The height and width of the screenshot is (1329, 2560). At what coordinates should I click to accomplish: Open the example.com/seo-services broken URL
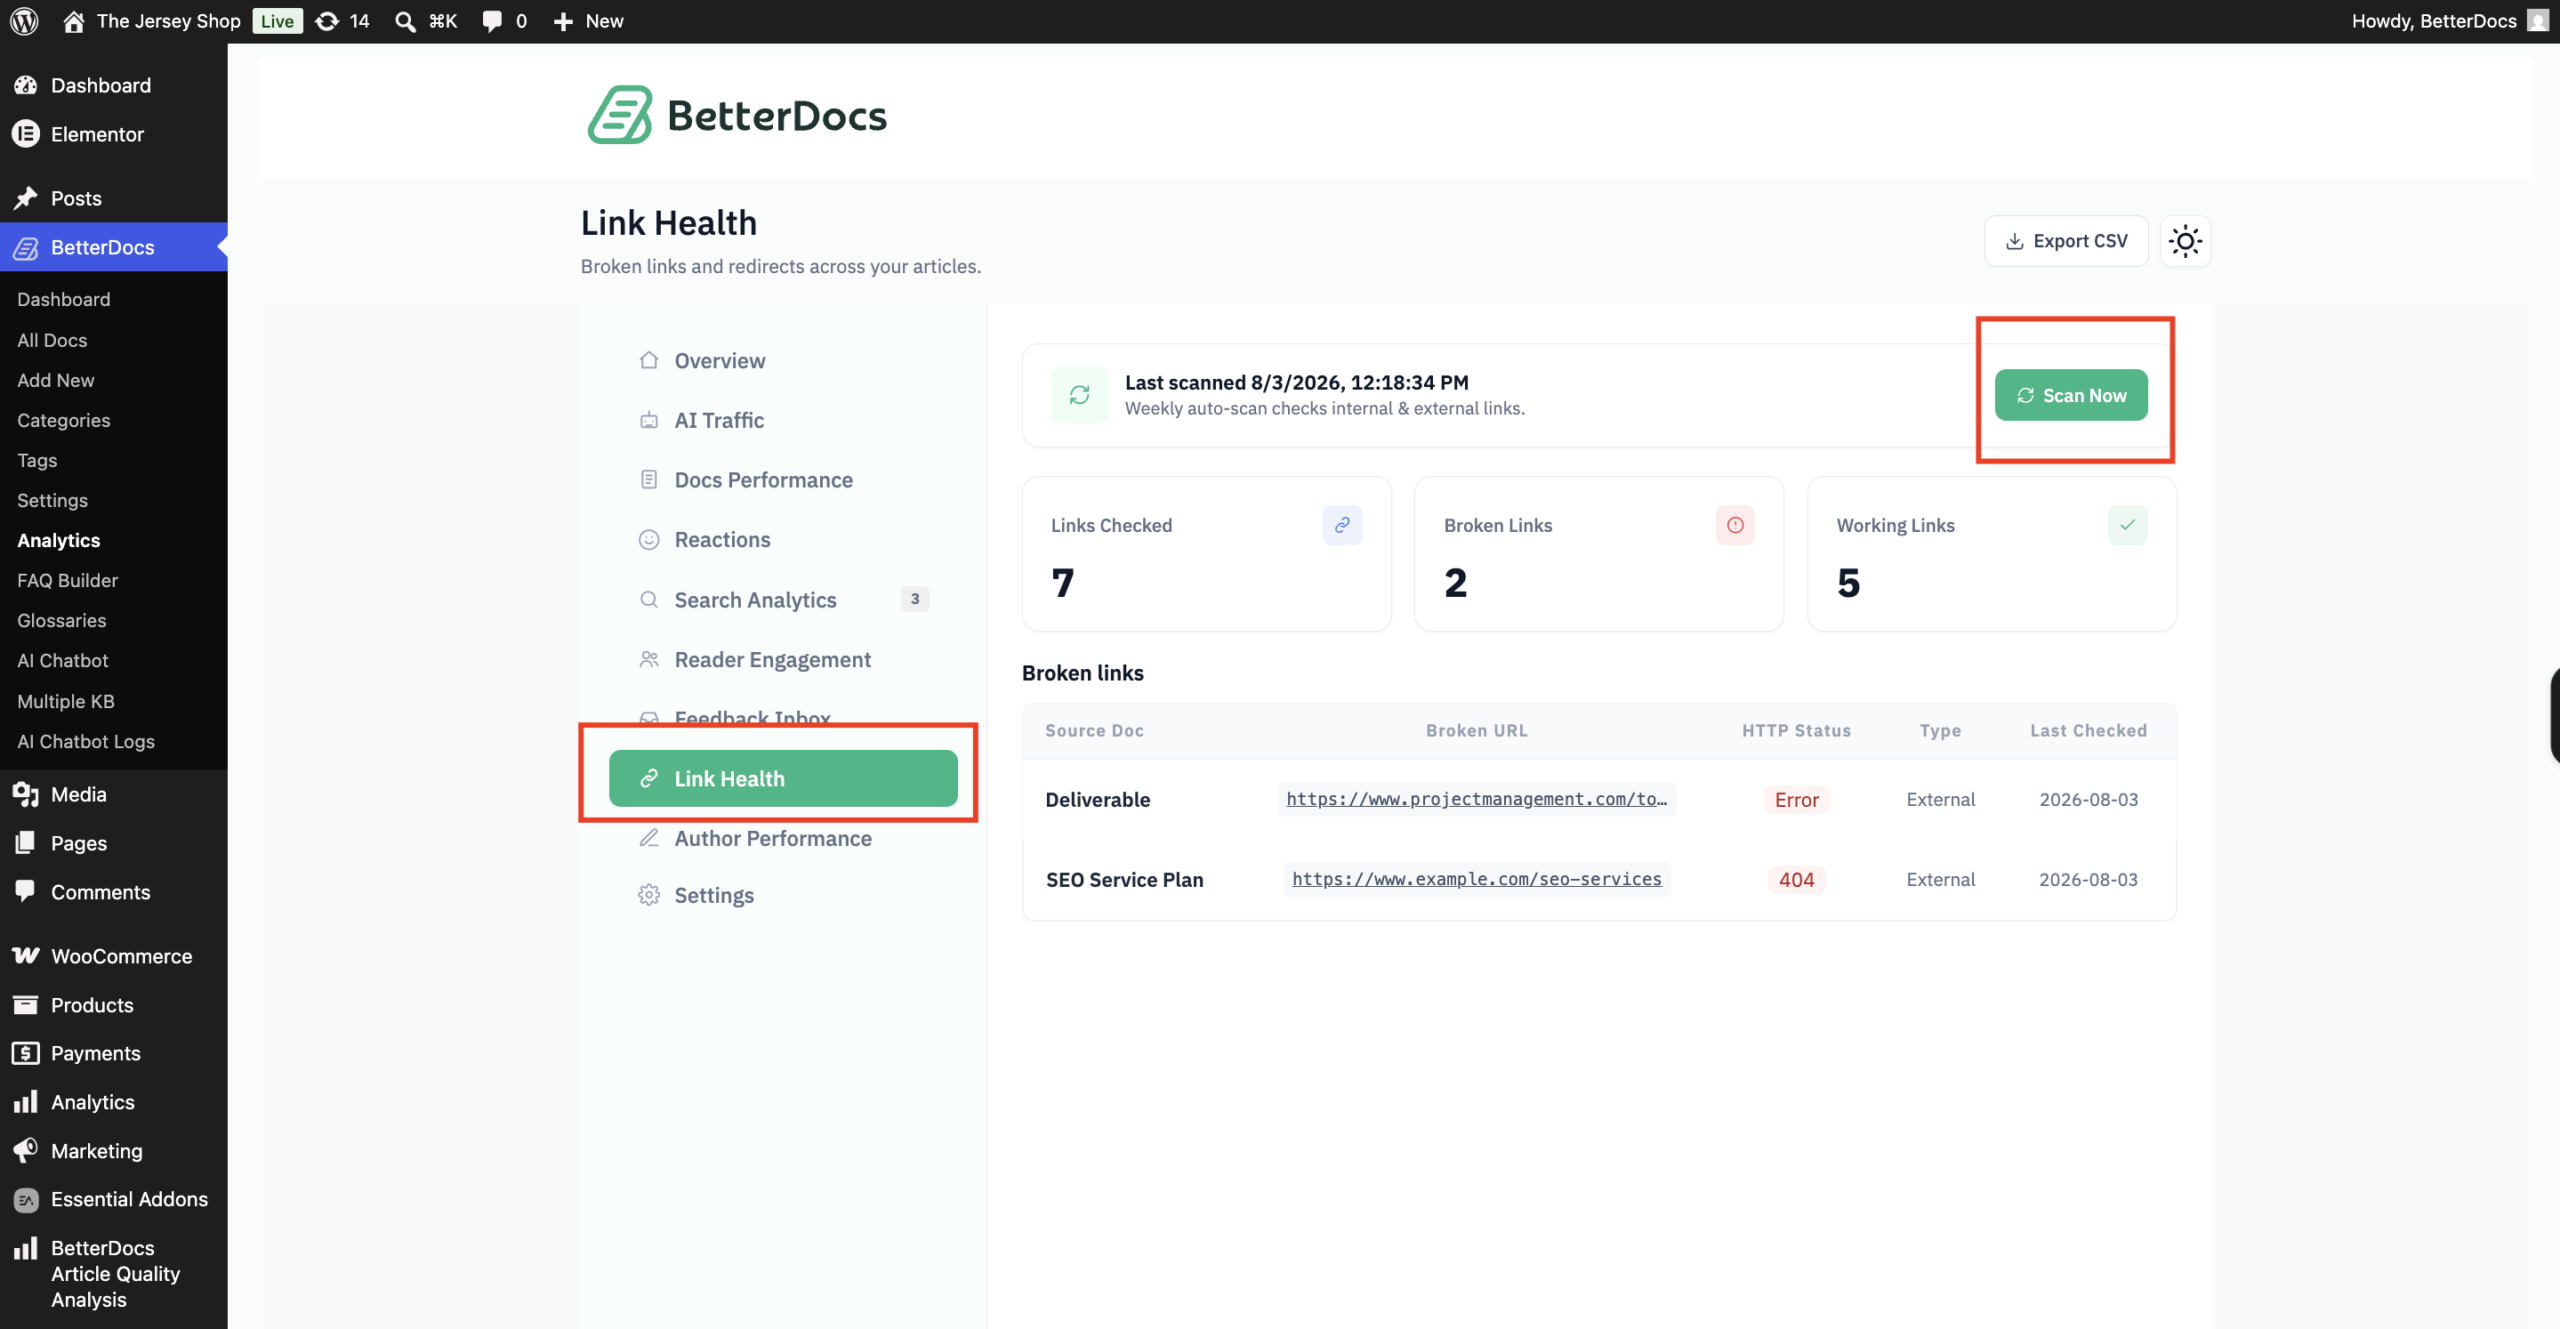click(1477, 879)
